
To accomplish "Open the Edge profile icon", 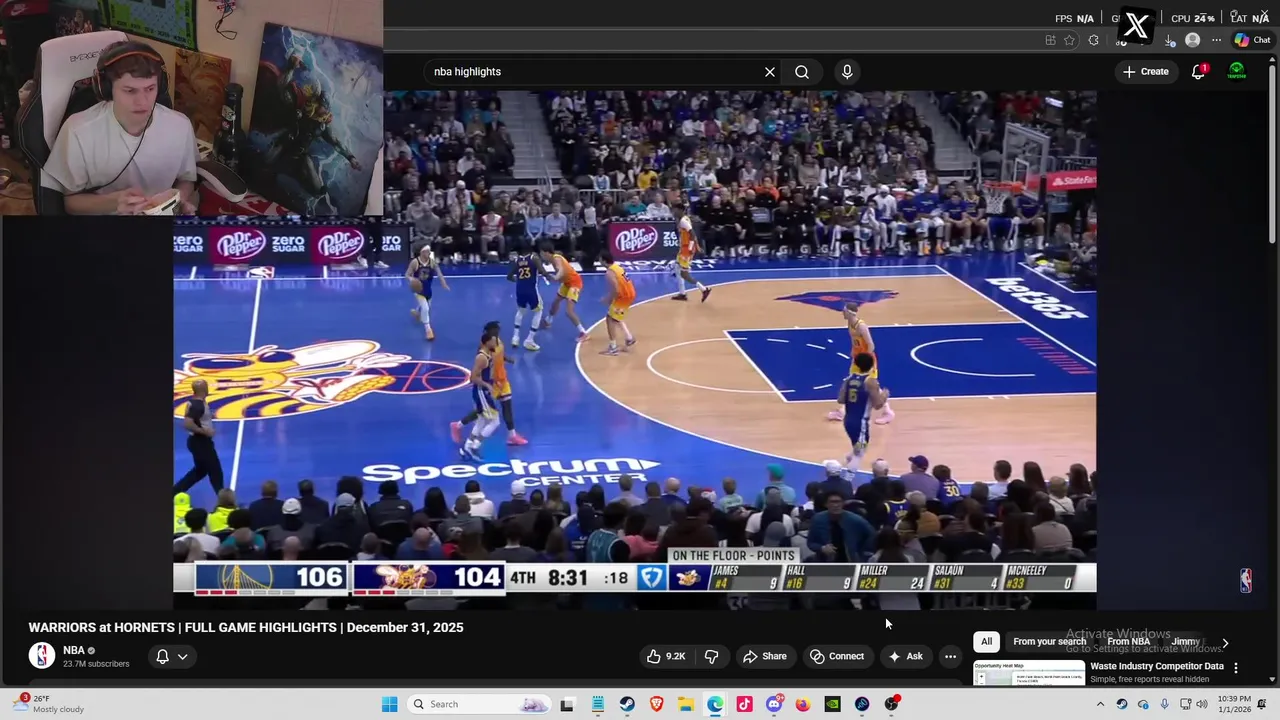I will [1192, 40].
